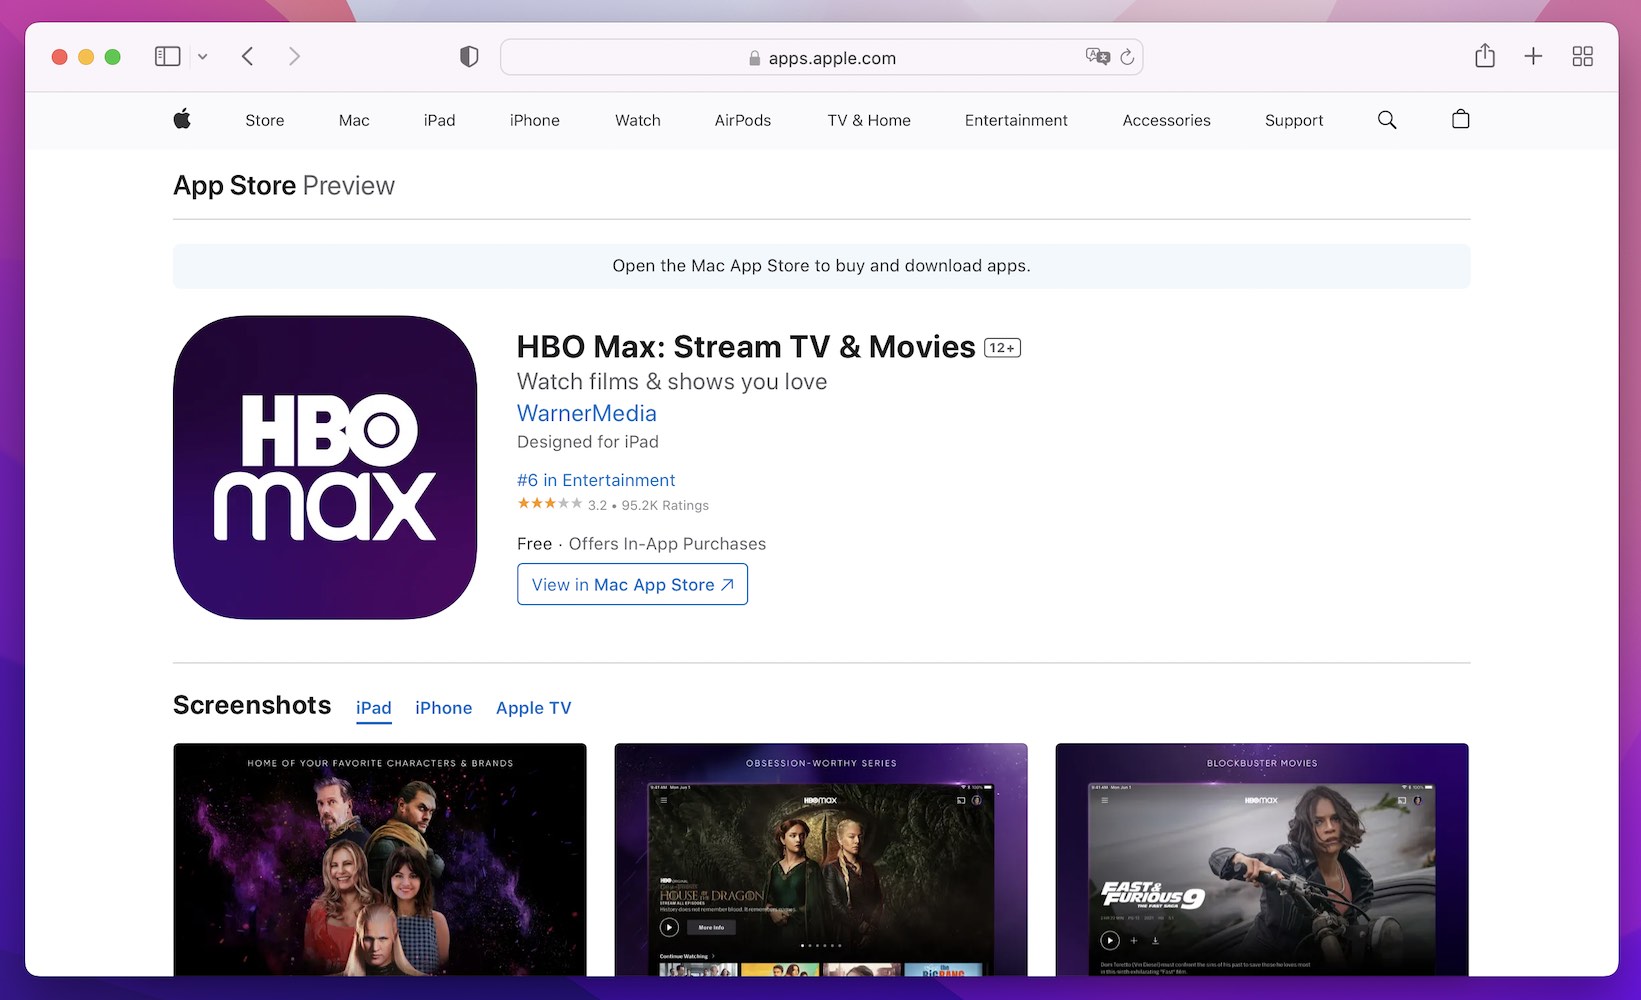Image resolution: width=1641 pixels, height=1000 pixels.
Task: Open the Entertainment navigation item
Action: [x=1015, y=120]
